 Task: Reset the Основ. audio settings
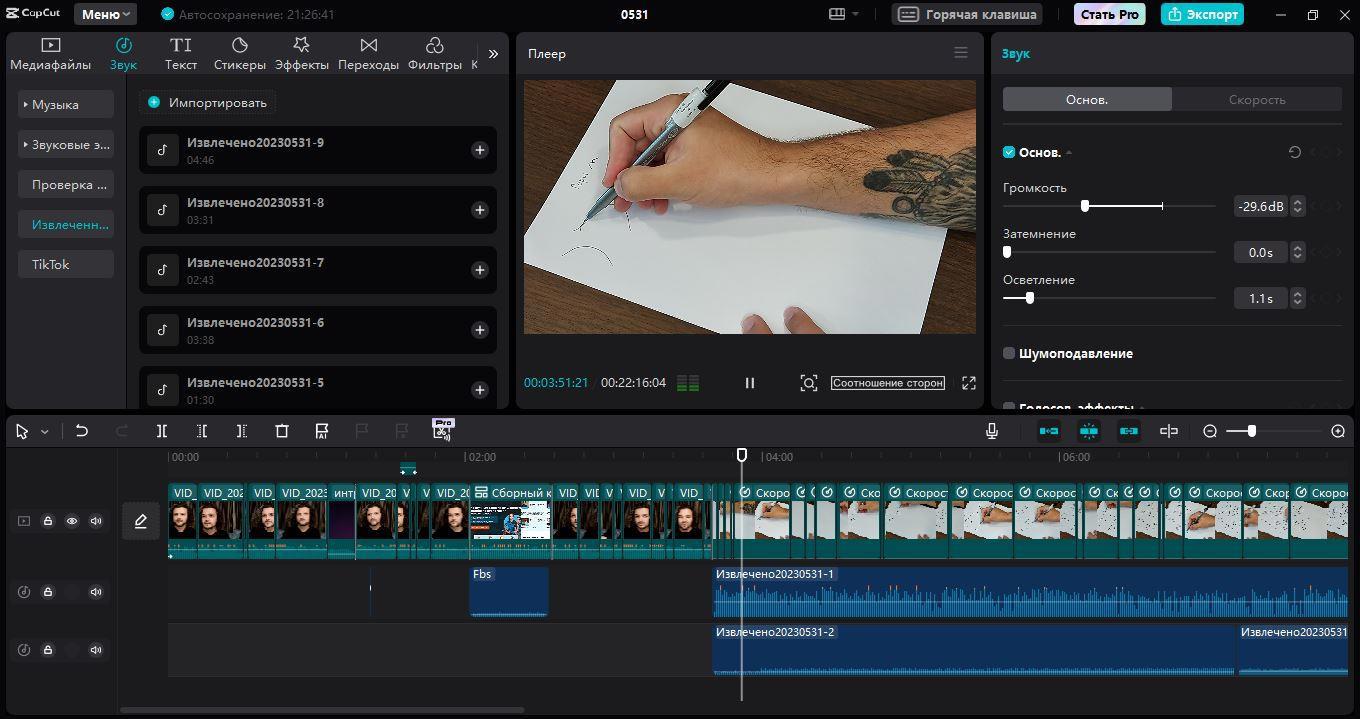point(1294,152)
